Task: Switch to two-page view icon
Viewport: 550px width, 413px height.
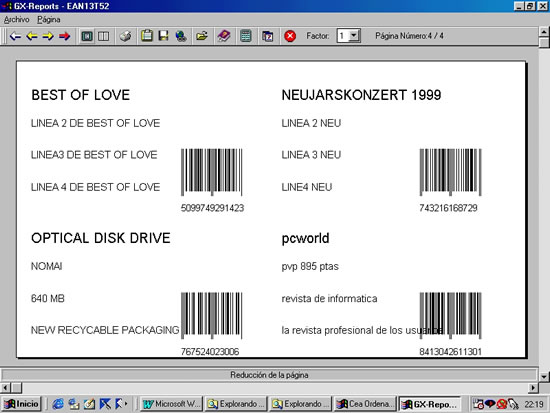Action: click(x=103, y=36)
